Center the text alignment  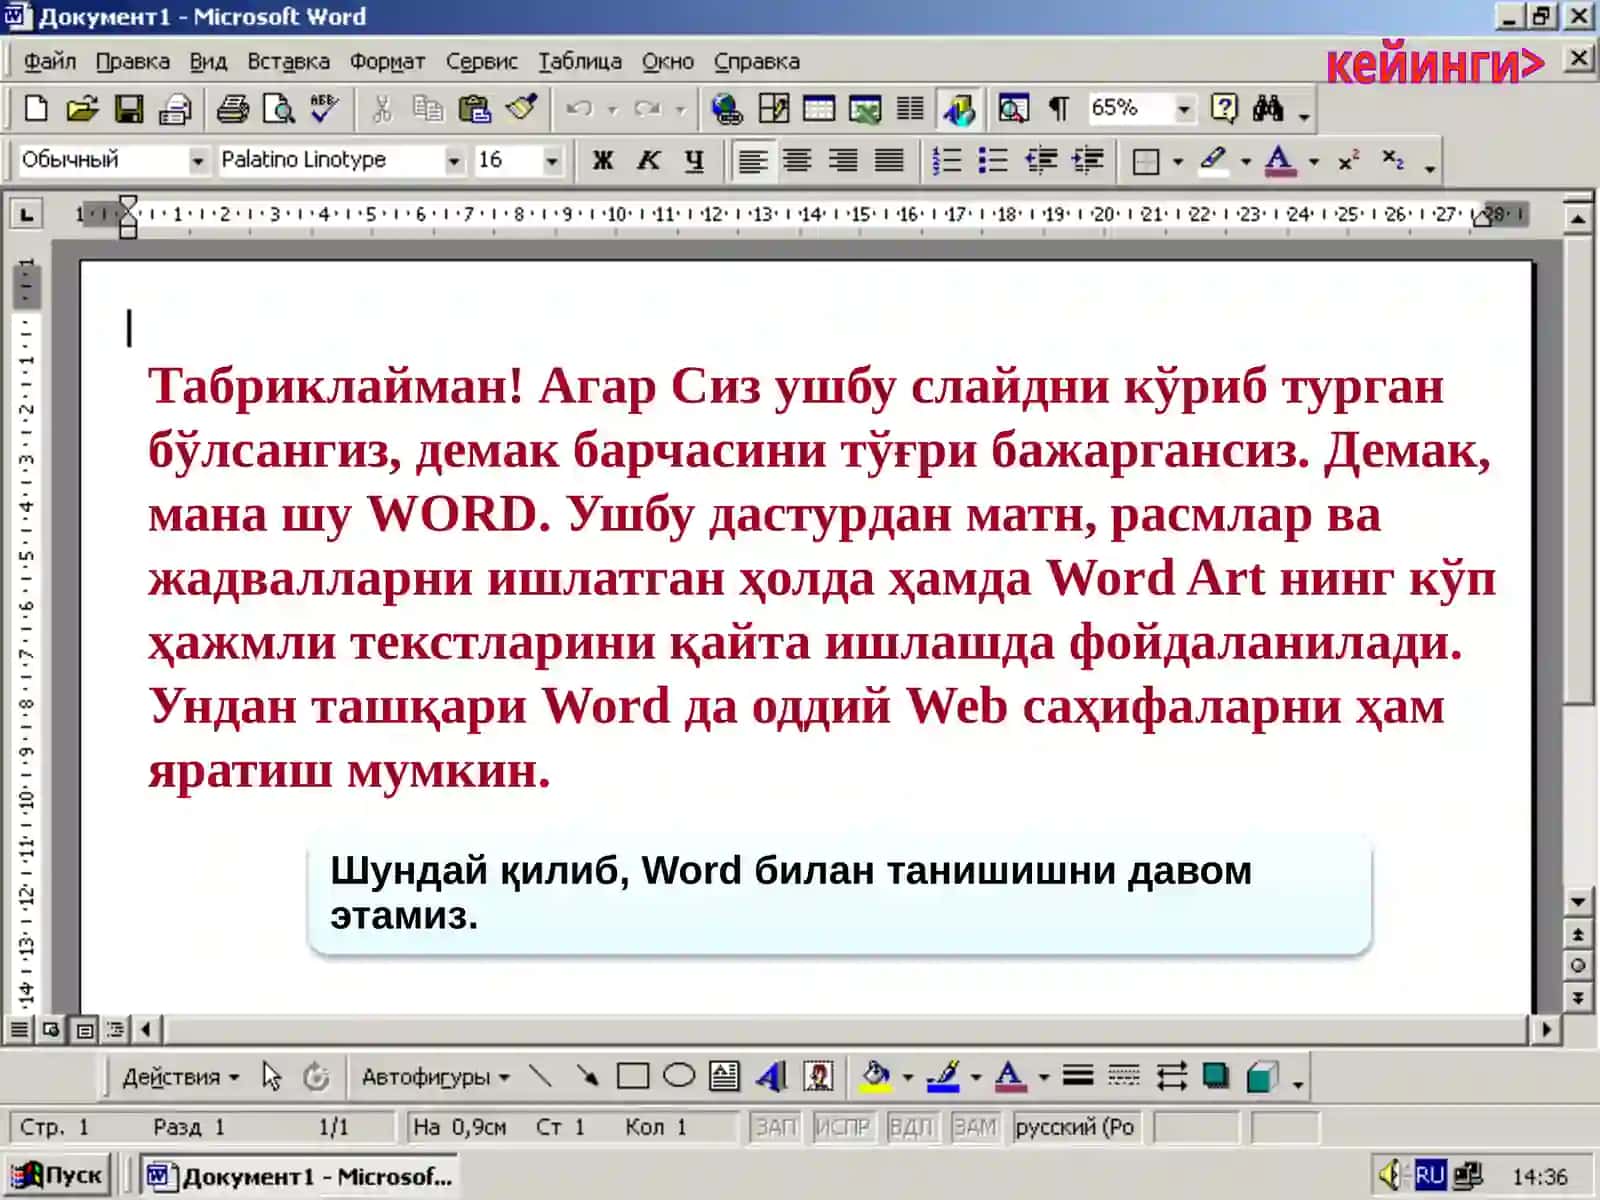pos(798,160)
